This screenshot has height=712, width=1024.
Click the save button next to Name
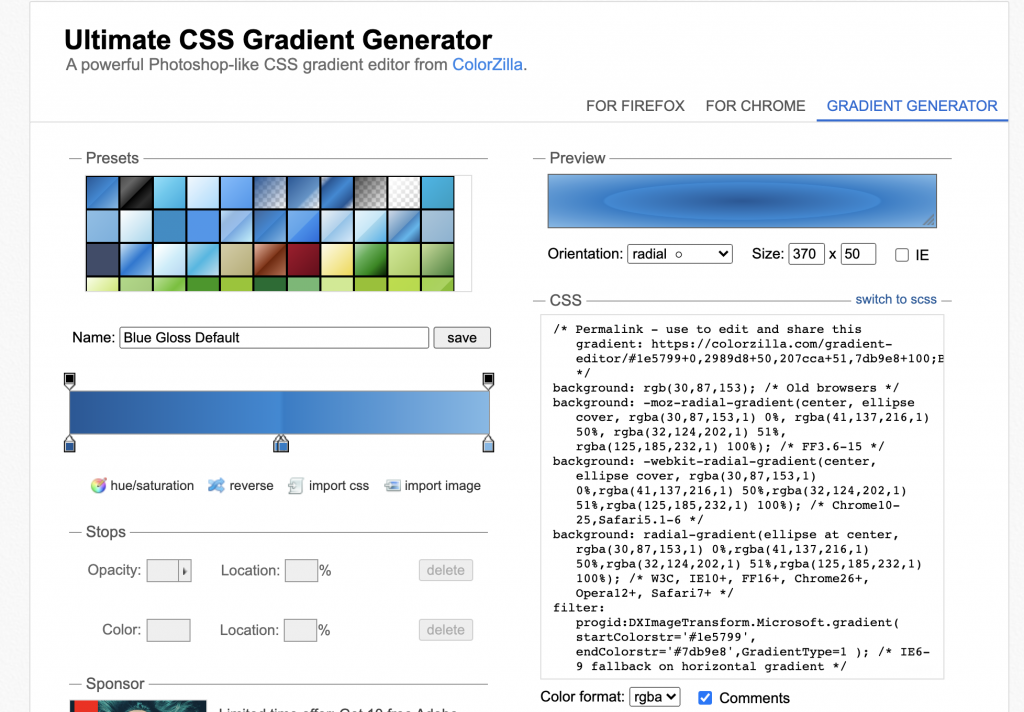462,338
